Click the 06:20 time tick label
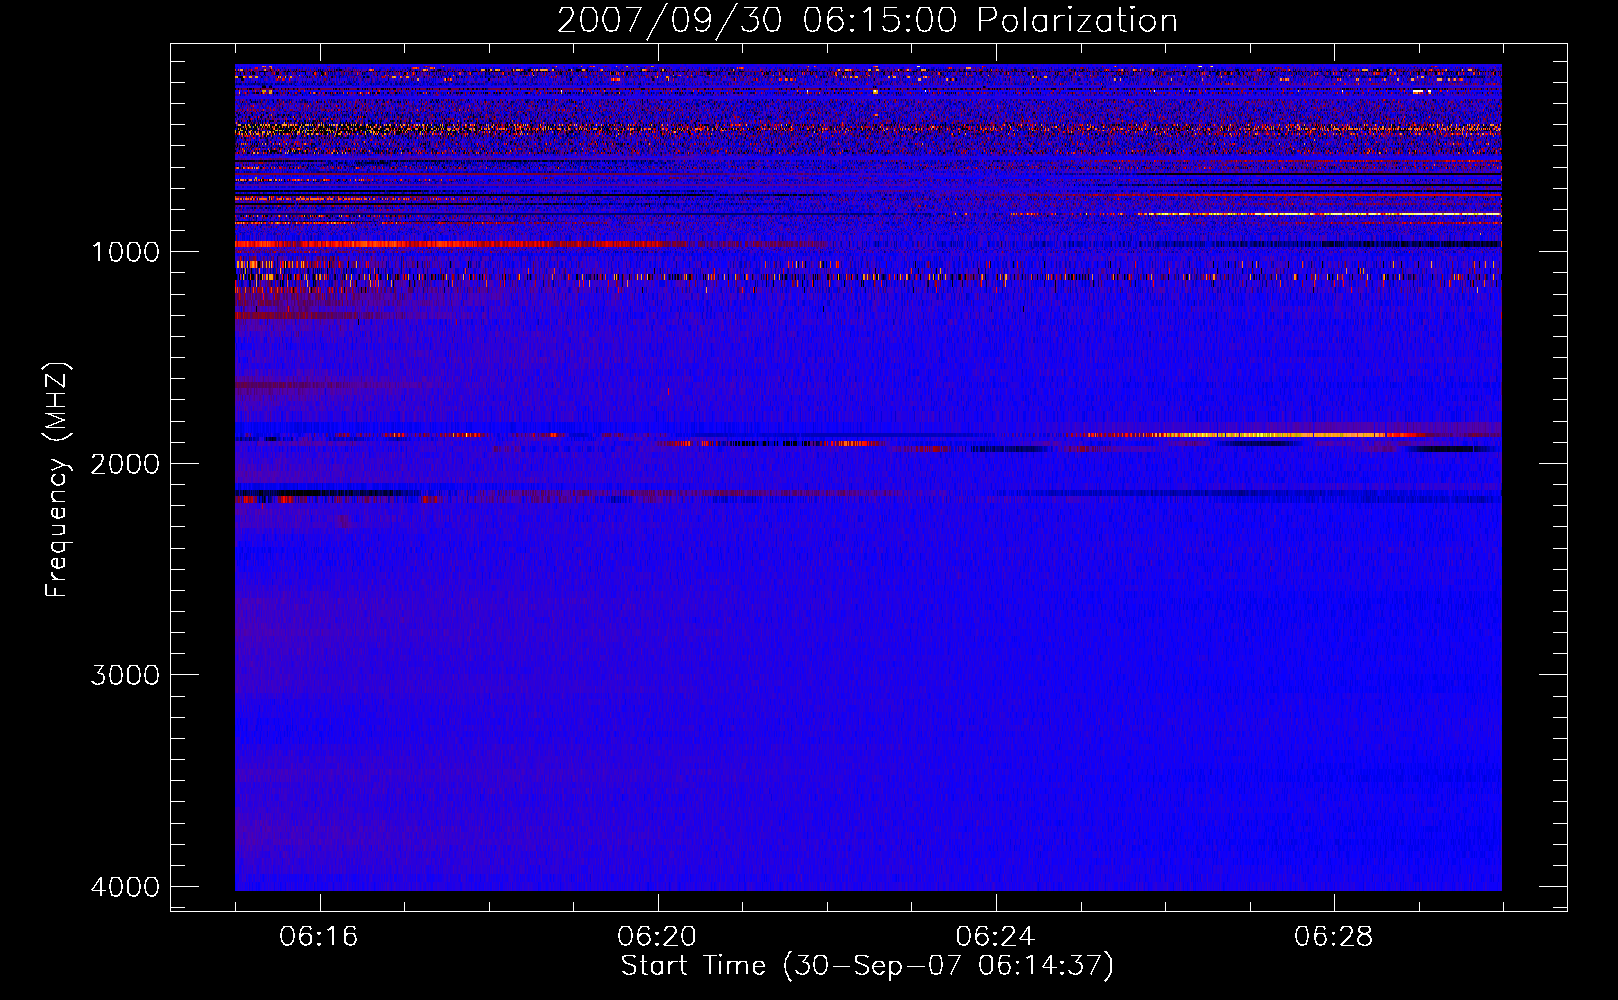 click(x=657, y=937)
